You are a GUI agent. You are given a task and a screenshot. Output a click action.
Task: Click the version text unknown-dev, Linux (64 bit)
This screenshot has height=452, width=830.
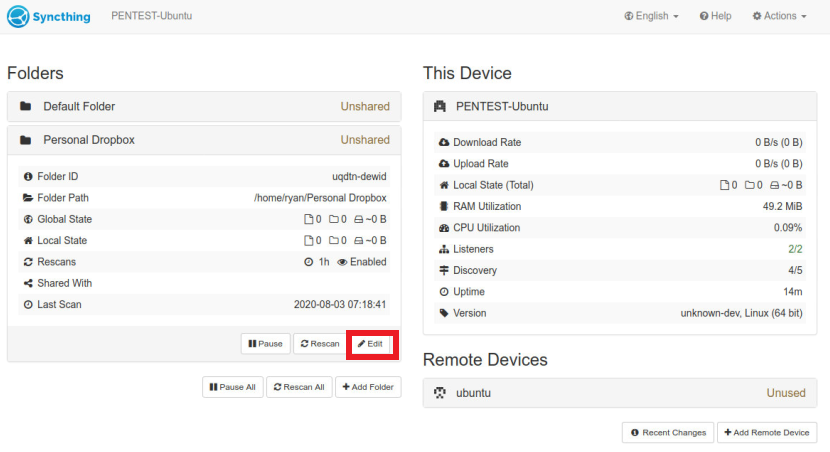[741, 313]
